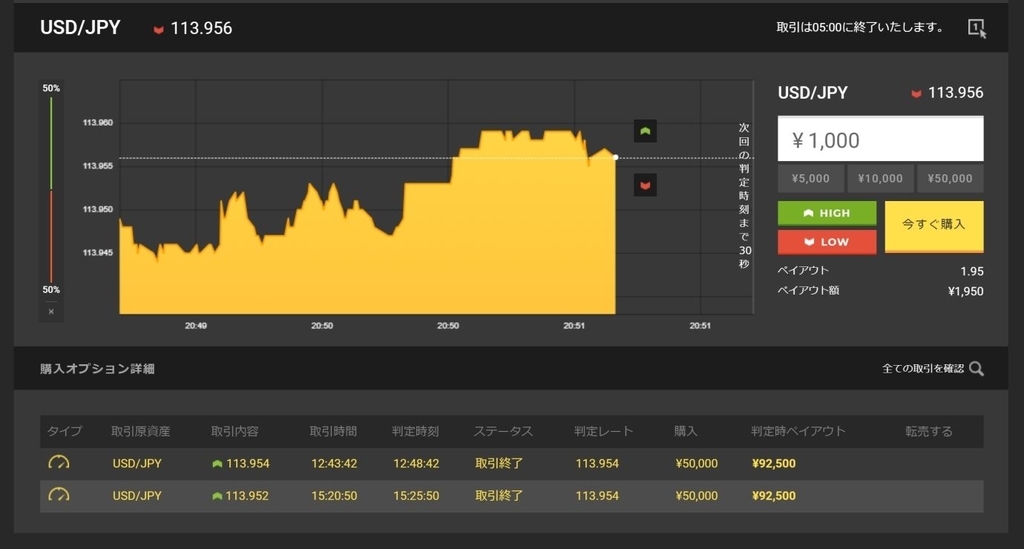Close the sentiment bar with the X
The image size is (1024, 549).
[51, 312]
